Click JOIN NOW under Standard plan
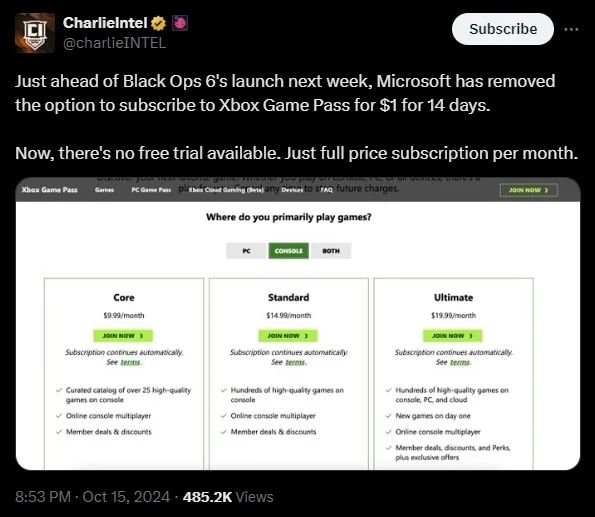Viewport: 595px width, 517px height. coord(288,336)
